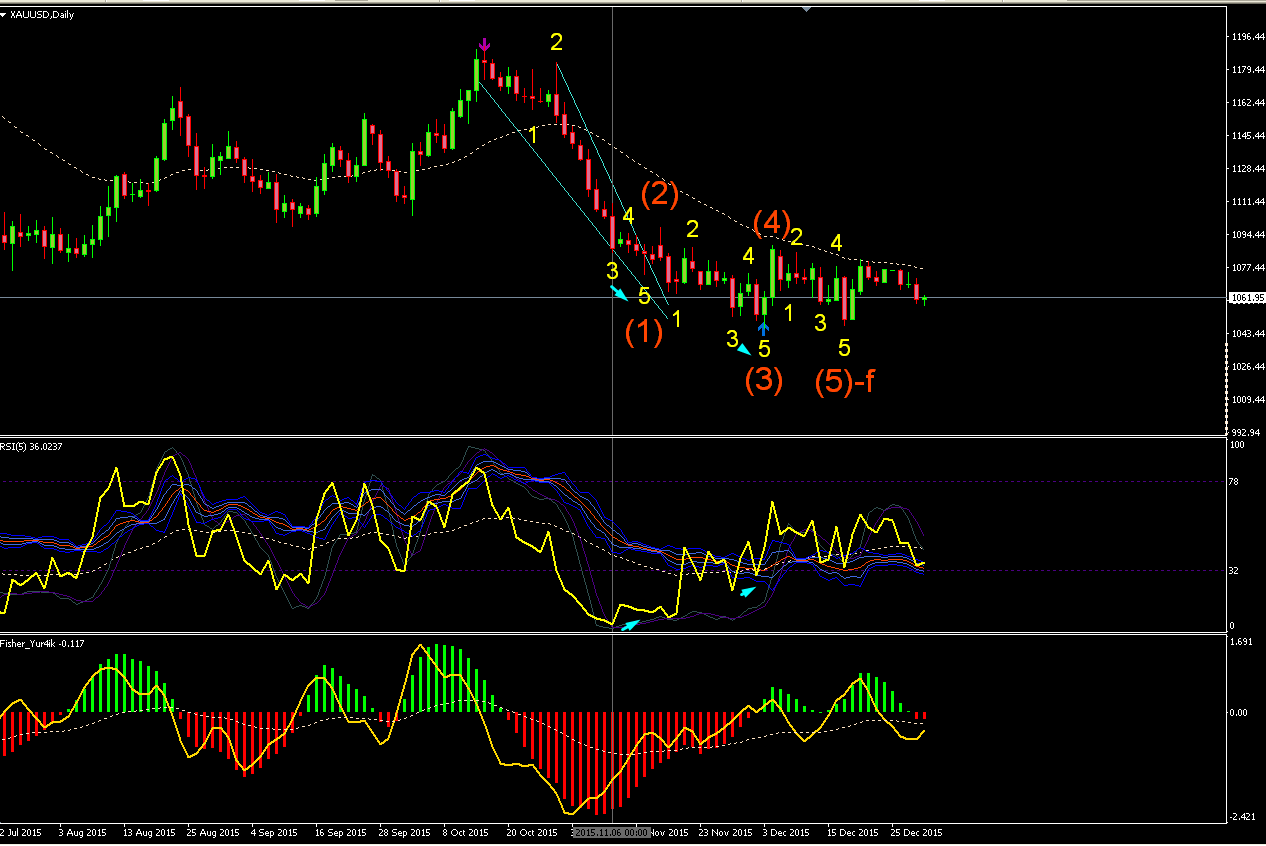
Task: Click the orange (5)-f wave label
Action: click(845, 383)
